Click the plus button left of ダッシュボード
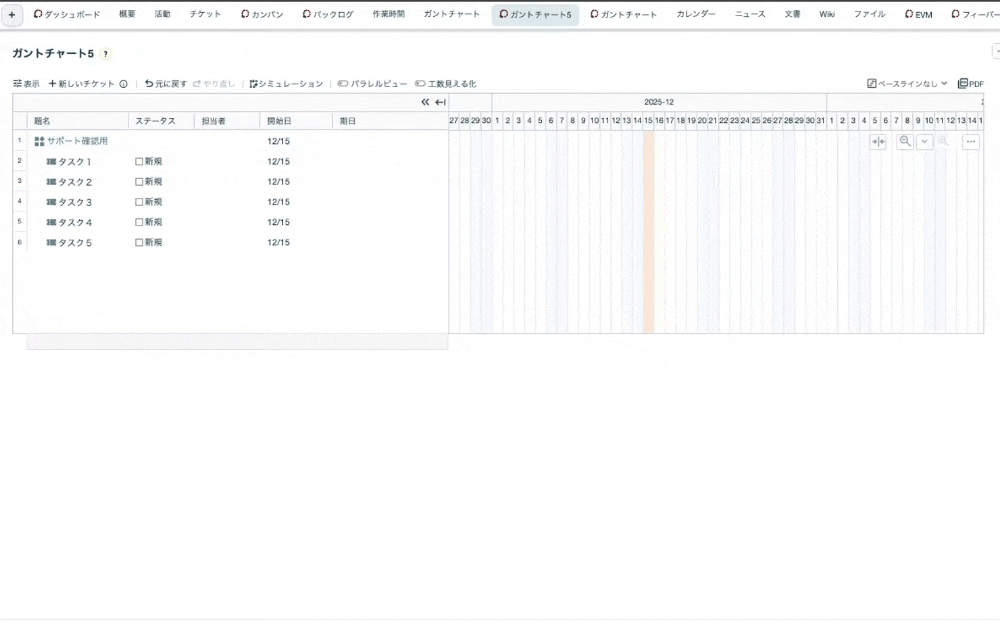This screenshot has height=624, width=1000. click(x=12, y=15)
